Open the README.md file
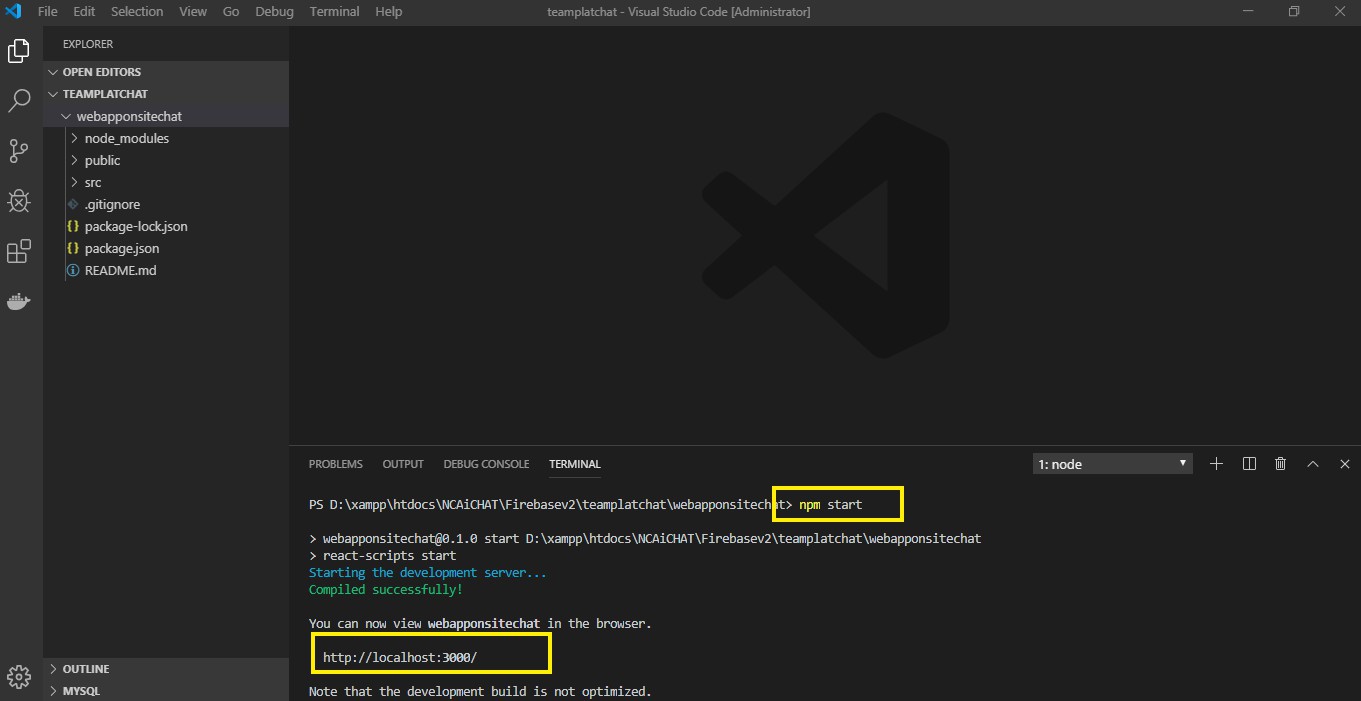 166,270
